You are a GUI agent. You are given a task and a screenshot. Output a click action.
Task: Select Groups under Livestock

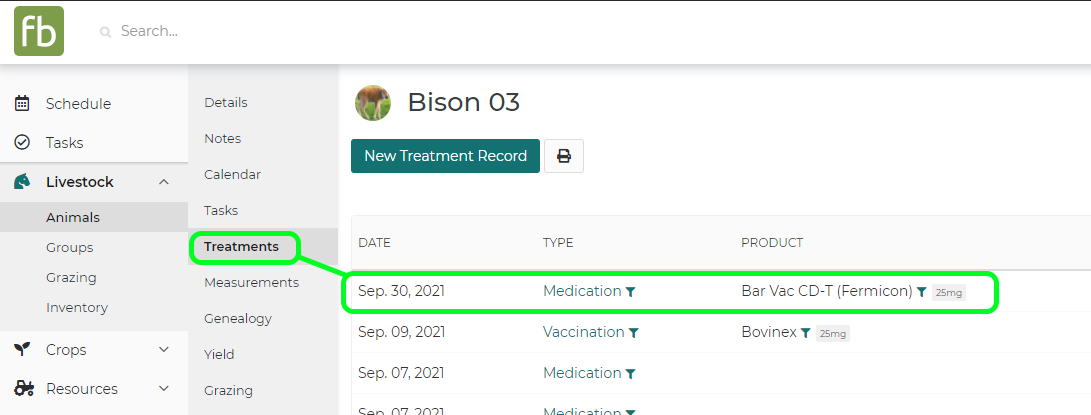click(69, 248)
